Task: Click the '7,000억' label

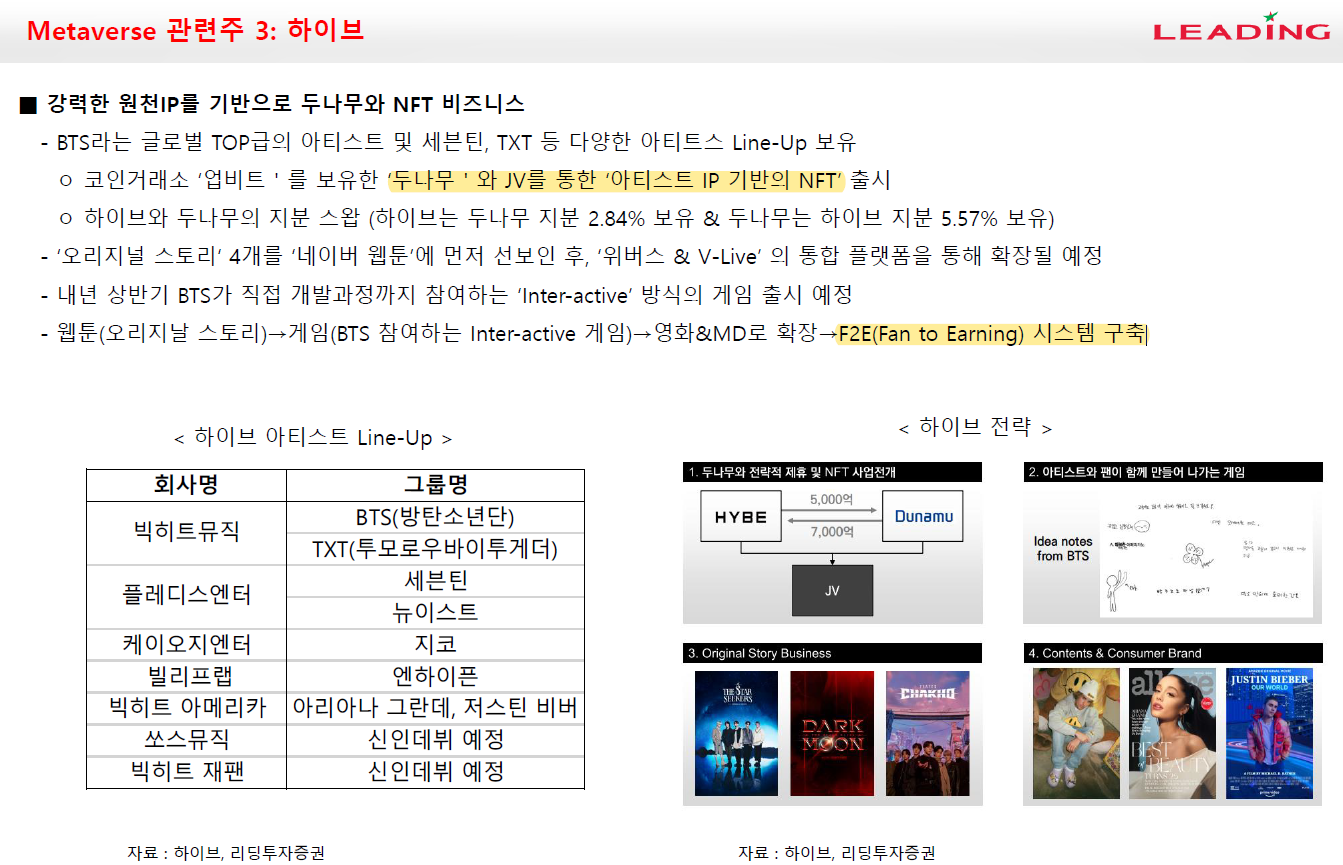Action: [x=832, y=531]
